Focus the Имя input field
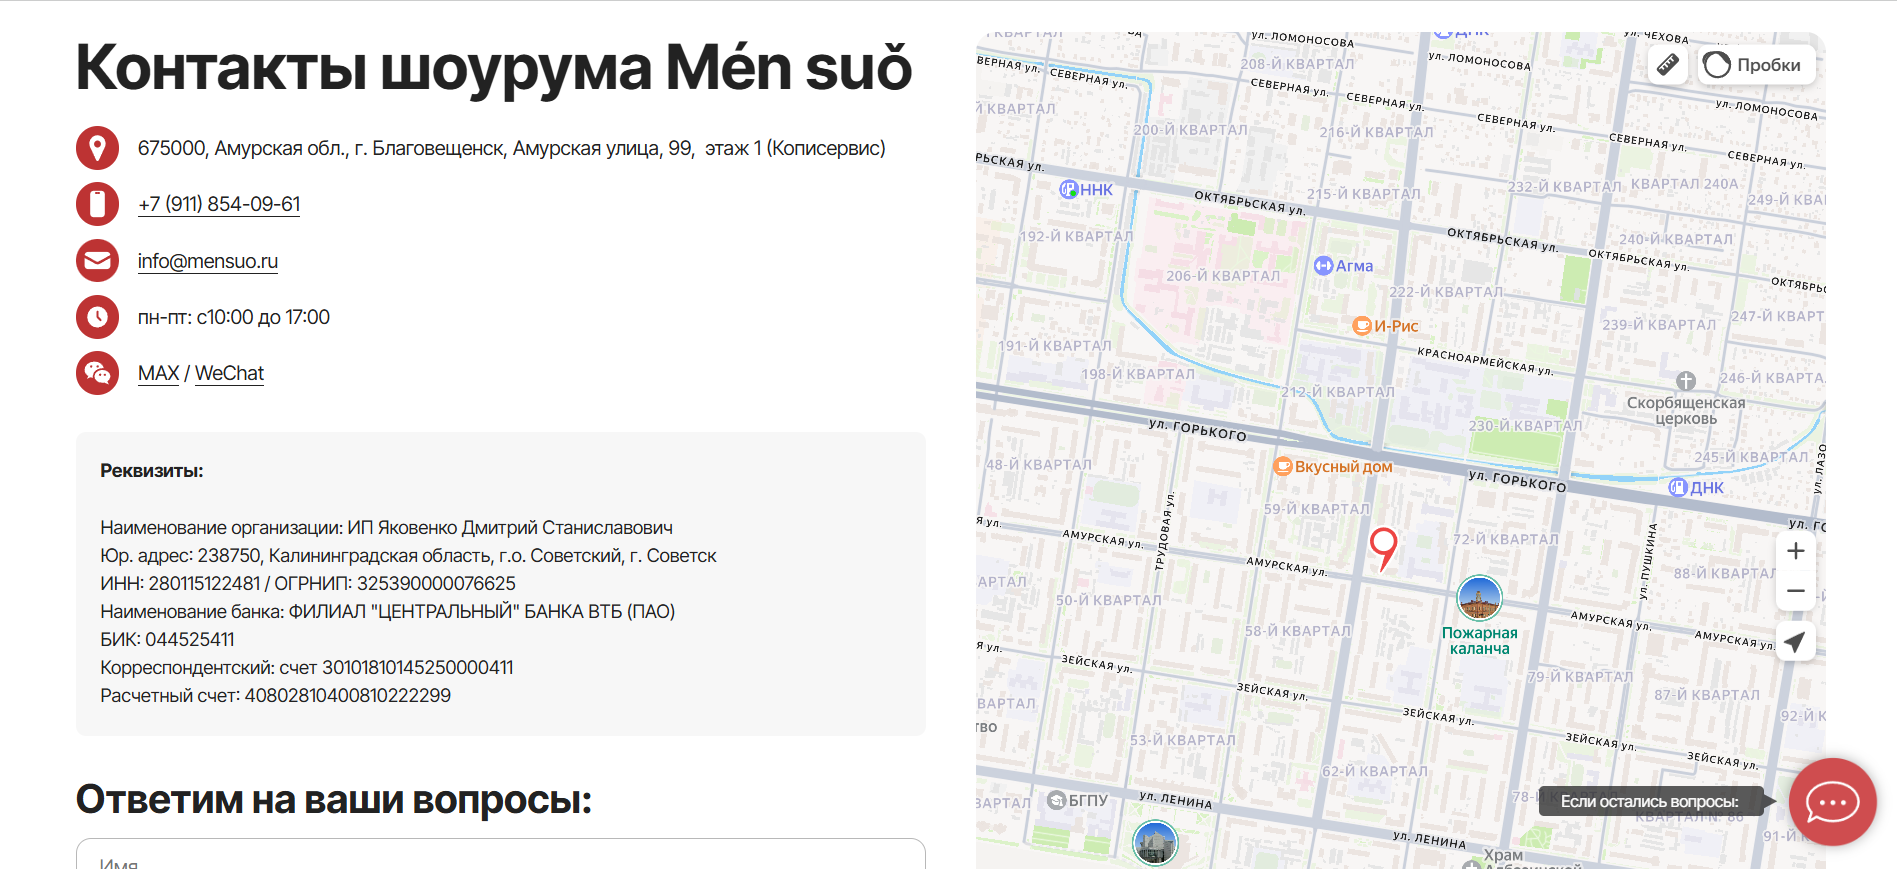The width and height of the screenshot is (1897, 869). [x=500, y=856]
